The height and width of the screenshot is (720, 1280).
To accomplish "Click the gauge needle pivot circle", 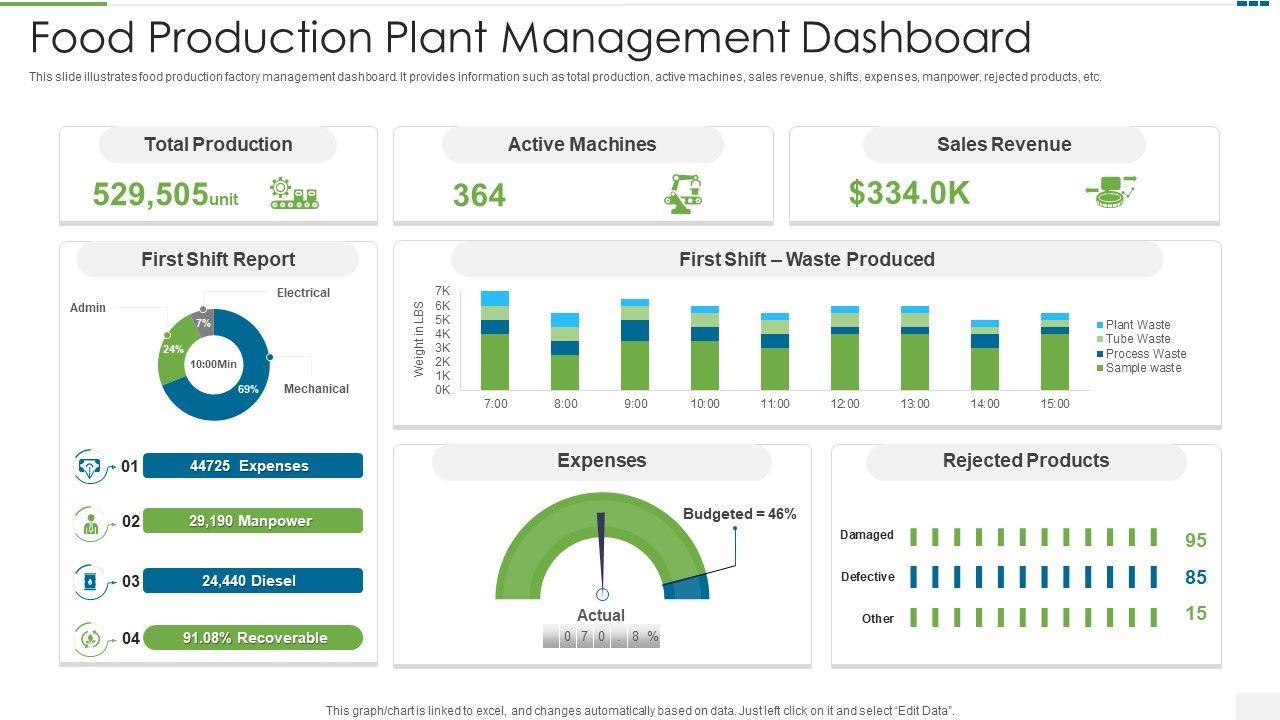I will click(x=602, y=595).
